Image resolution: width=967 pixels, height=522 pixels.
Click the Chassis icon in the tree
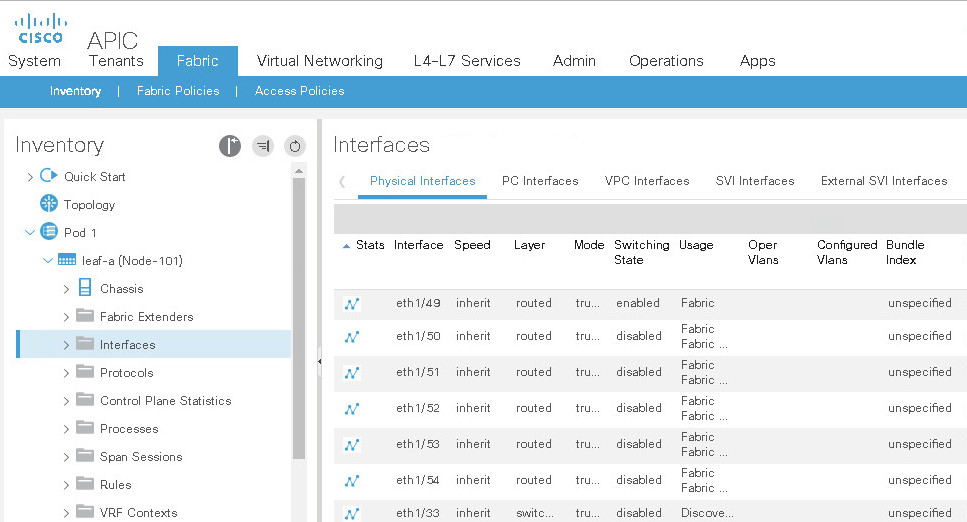pos(85,289)
